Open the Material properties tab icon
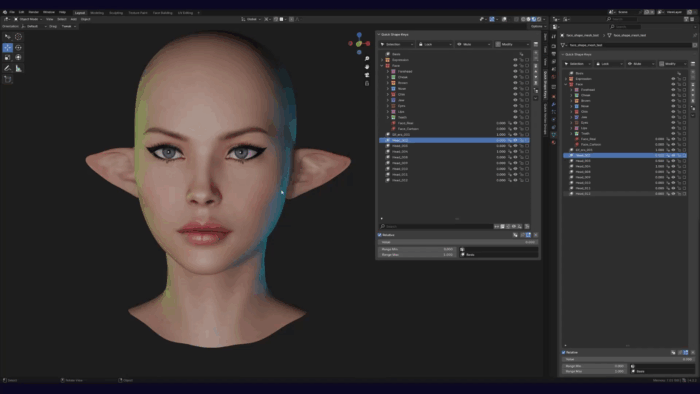Screen dimensions: 700x394 coord(554,142)
